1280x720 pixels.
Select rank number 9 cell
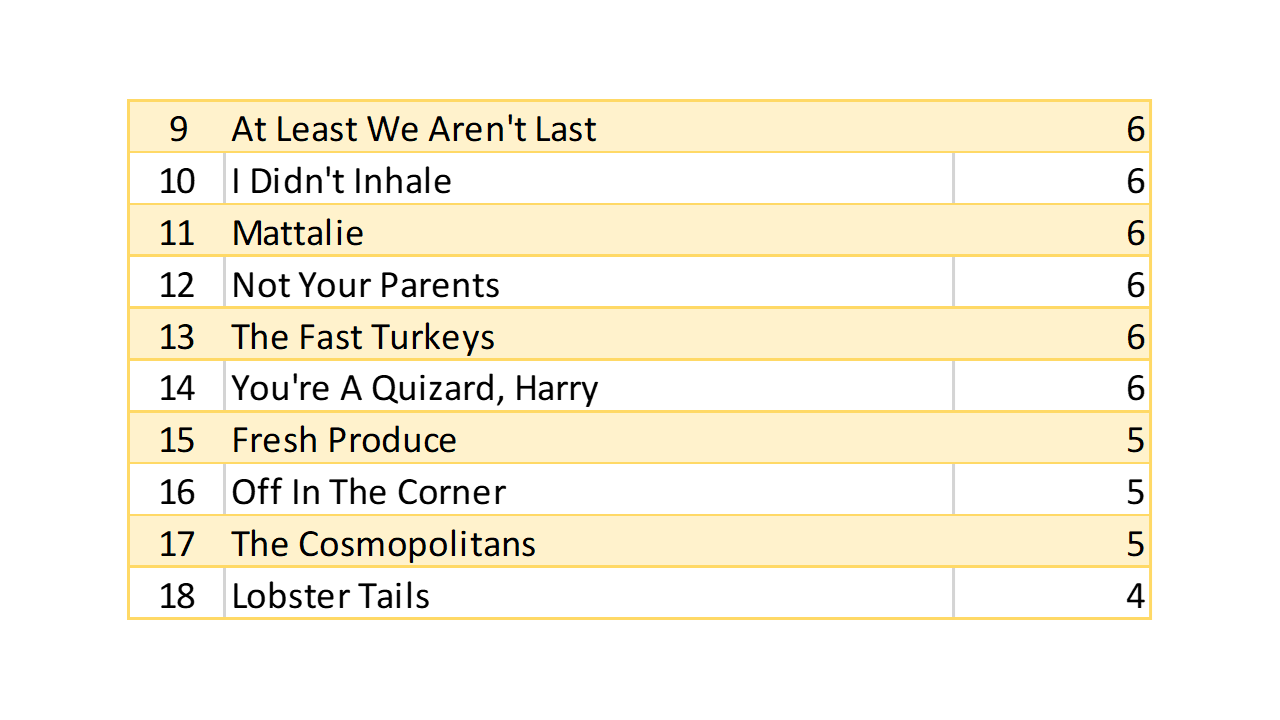tap(178, 129)
